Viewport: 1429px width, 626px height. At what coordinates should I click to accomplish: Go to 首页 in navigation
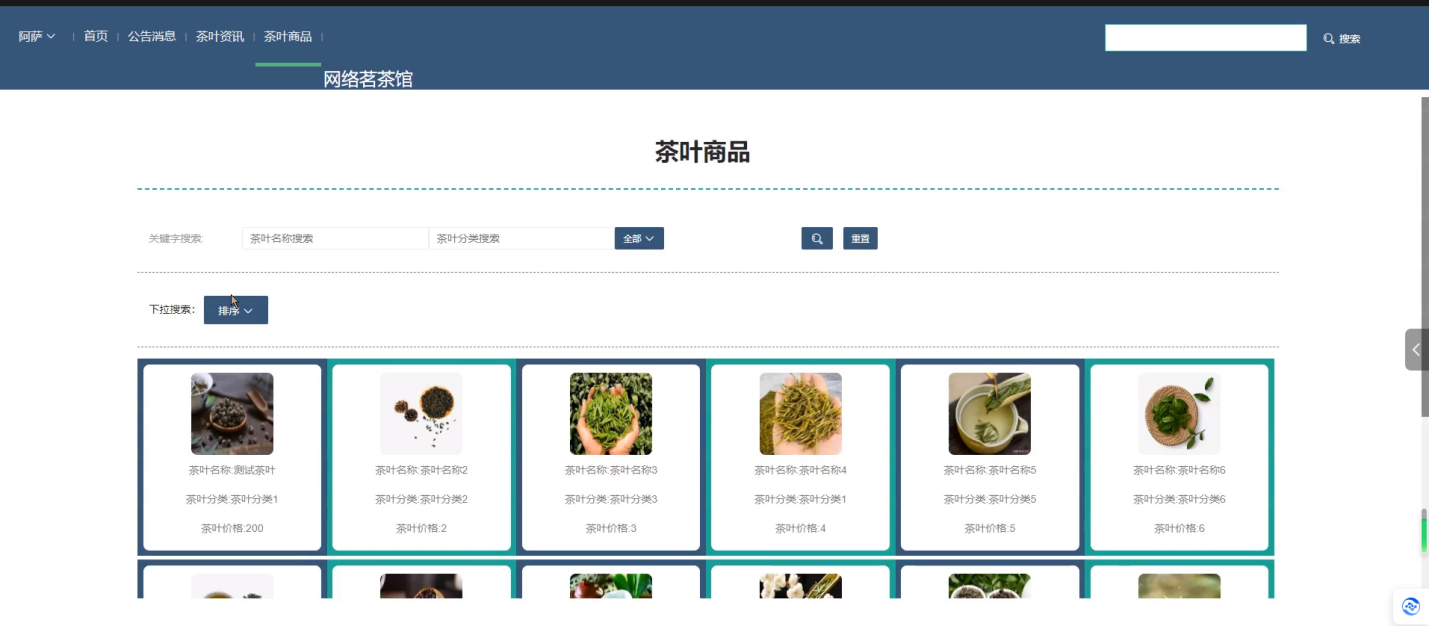pos(96,37)
